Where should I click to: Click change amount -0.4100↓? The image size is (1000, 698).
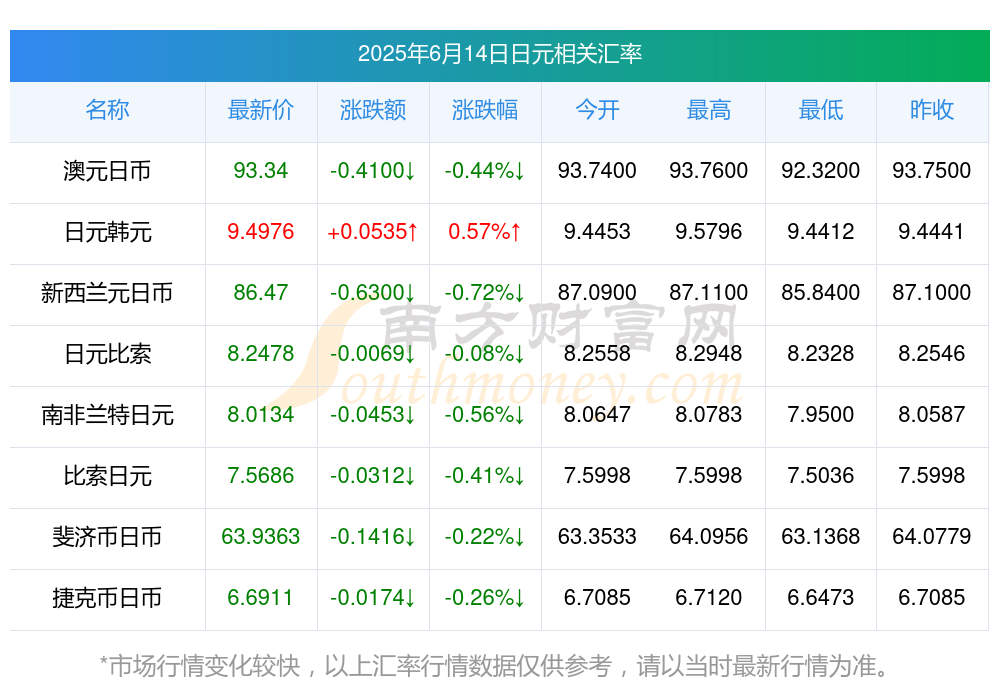coord(373,170)
